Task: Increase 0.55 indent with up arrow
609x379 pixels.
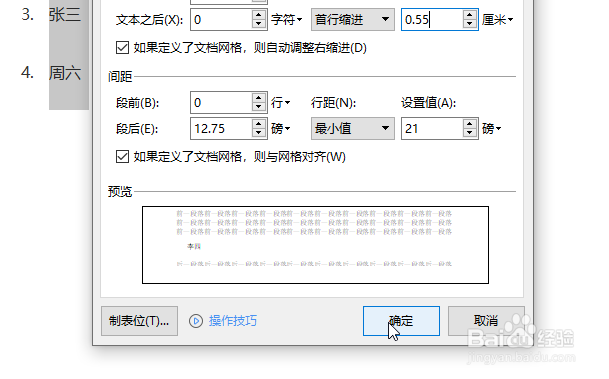Action: pos(470,15)
